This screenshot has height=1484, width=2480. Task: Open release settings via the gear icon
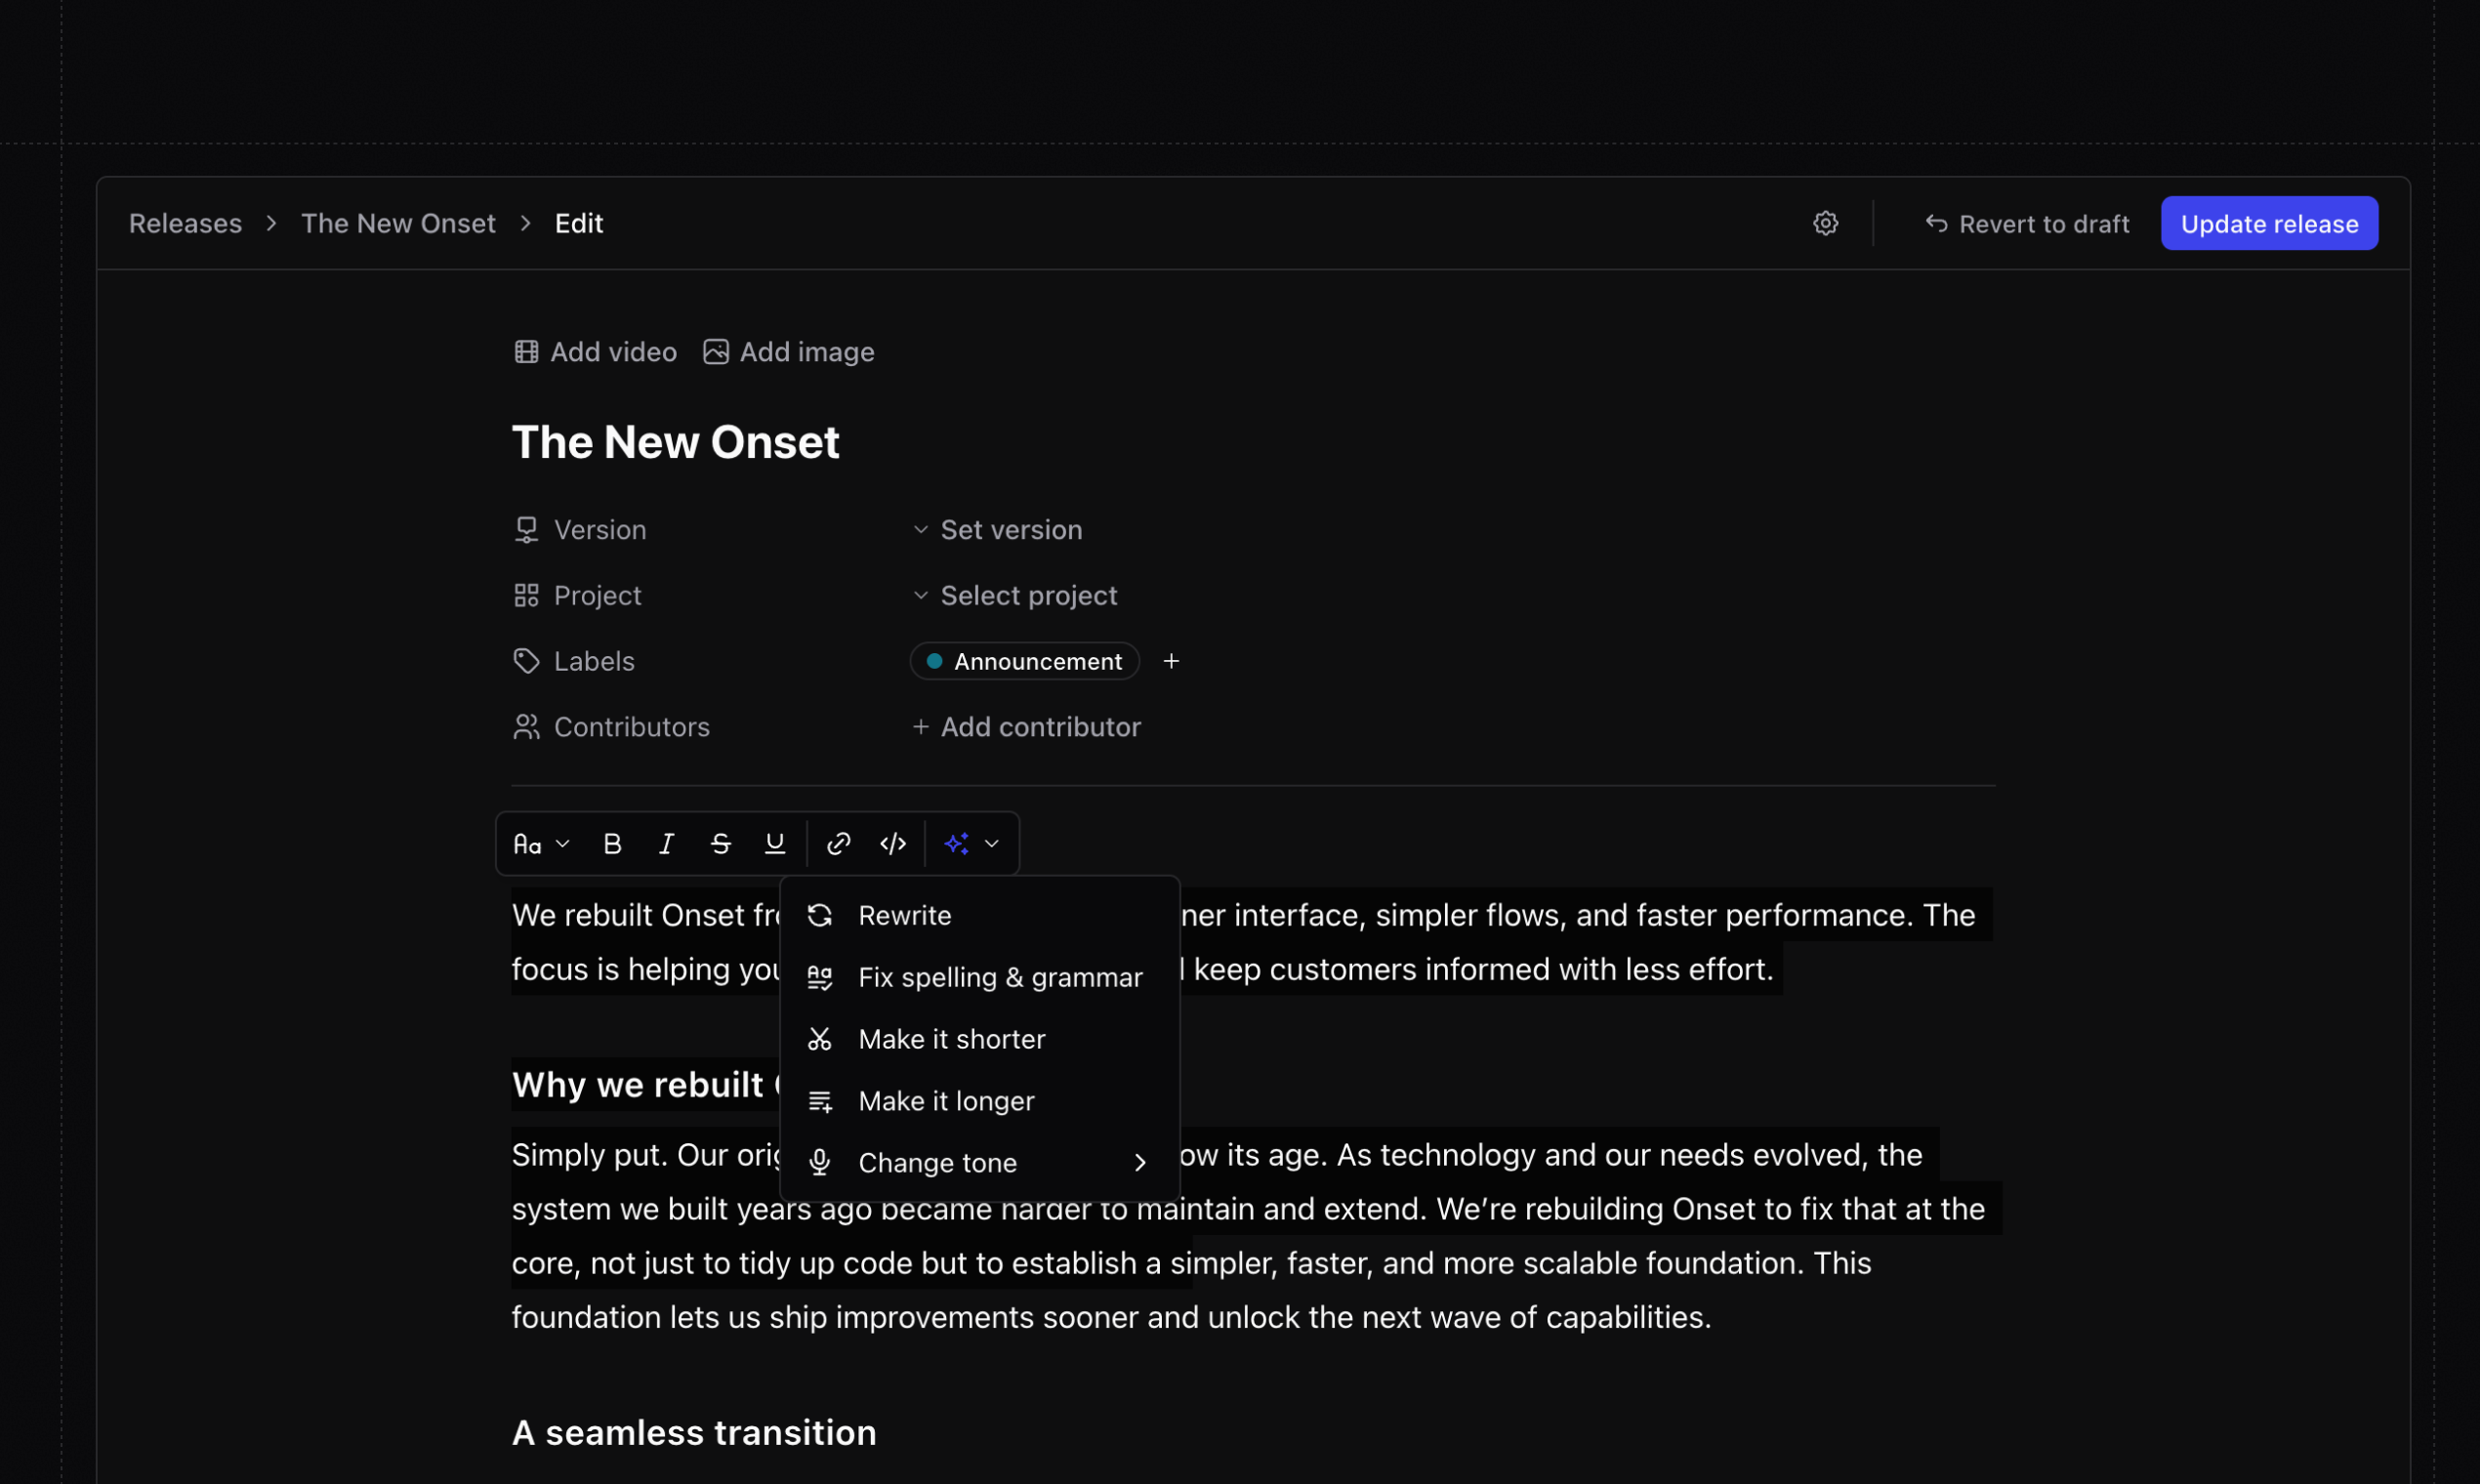point(1825,223)
